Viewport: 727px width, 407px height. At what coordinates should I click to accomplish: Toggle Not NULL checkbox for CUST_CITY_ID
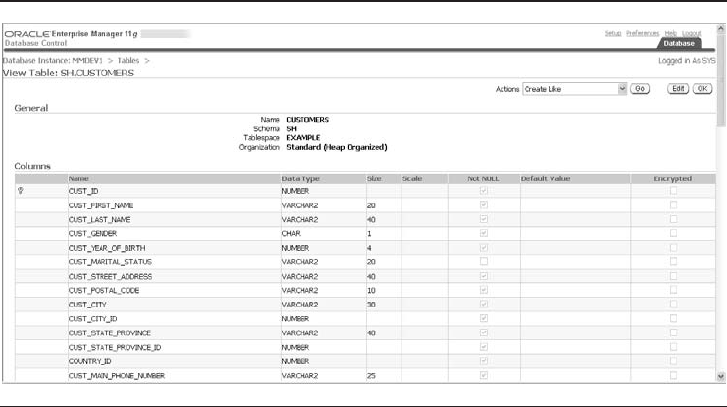click(x=484, y=318)
